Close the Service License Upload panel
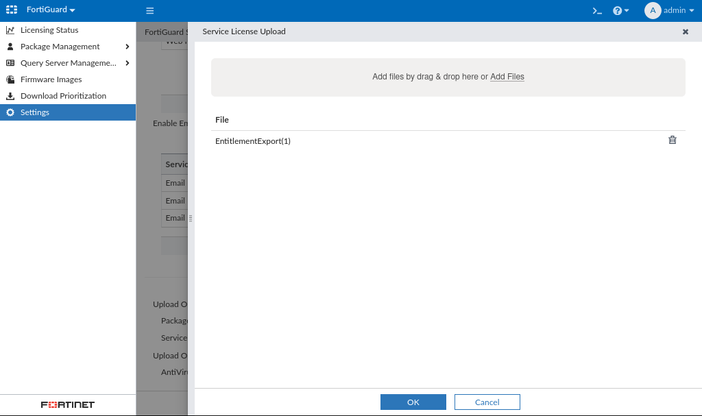This screenshot has width=702, height=416. (685, 32)
